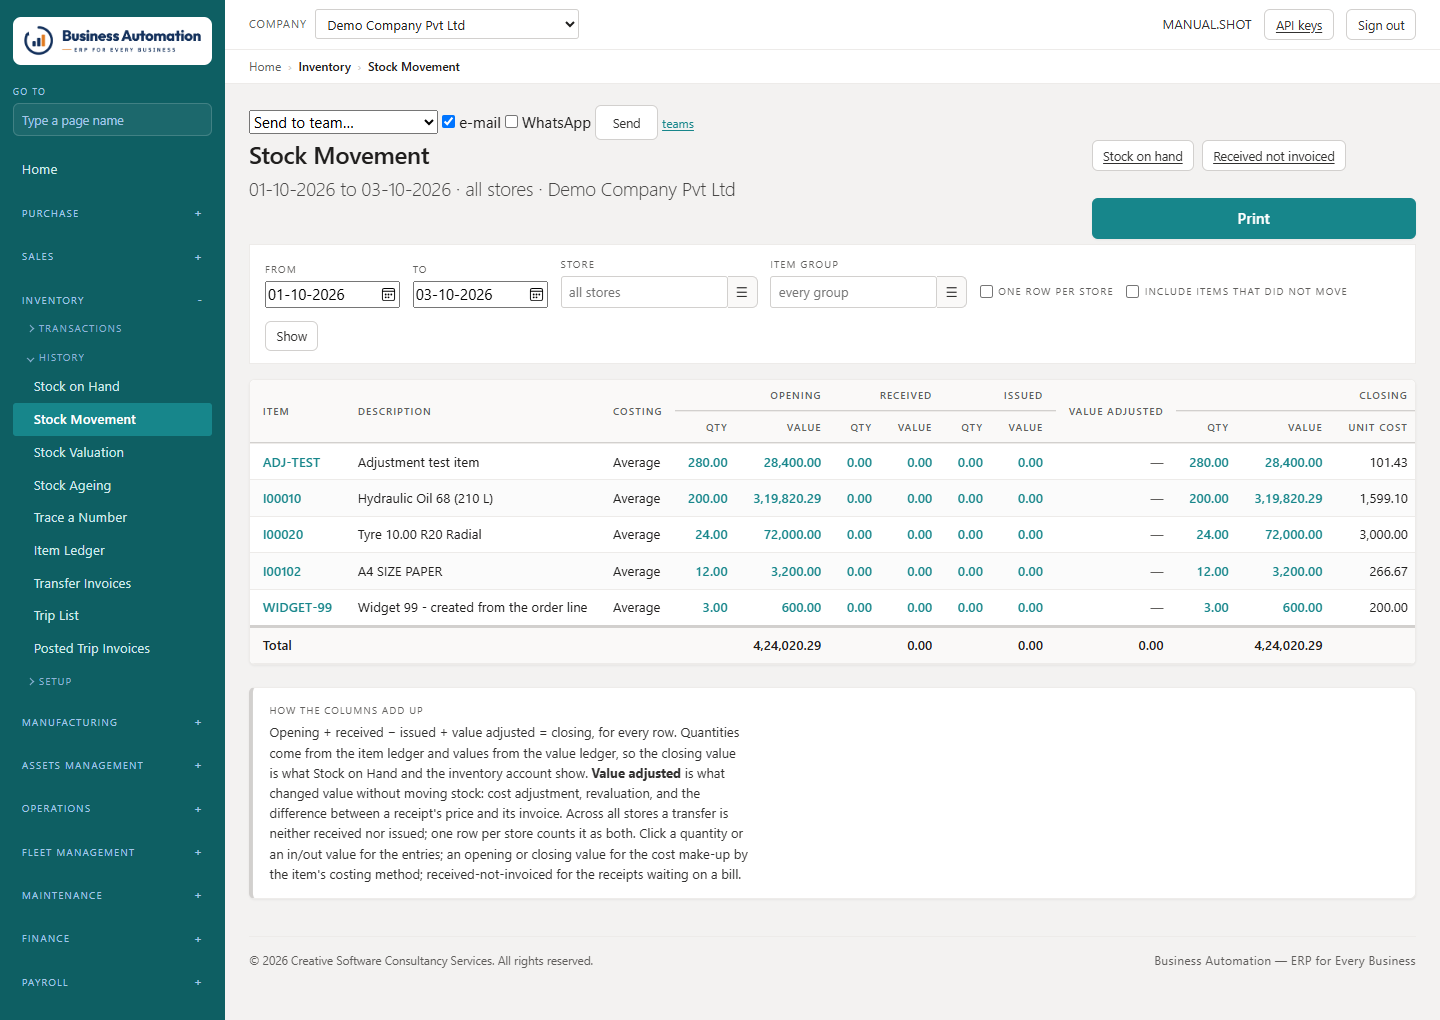The width and height of the screenshot is (1440, 1020).
Task: Tick One Row Per Store checkbox
Action: (x=987, y=292)
